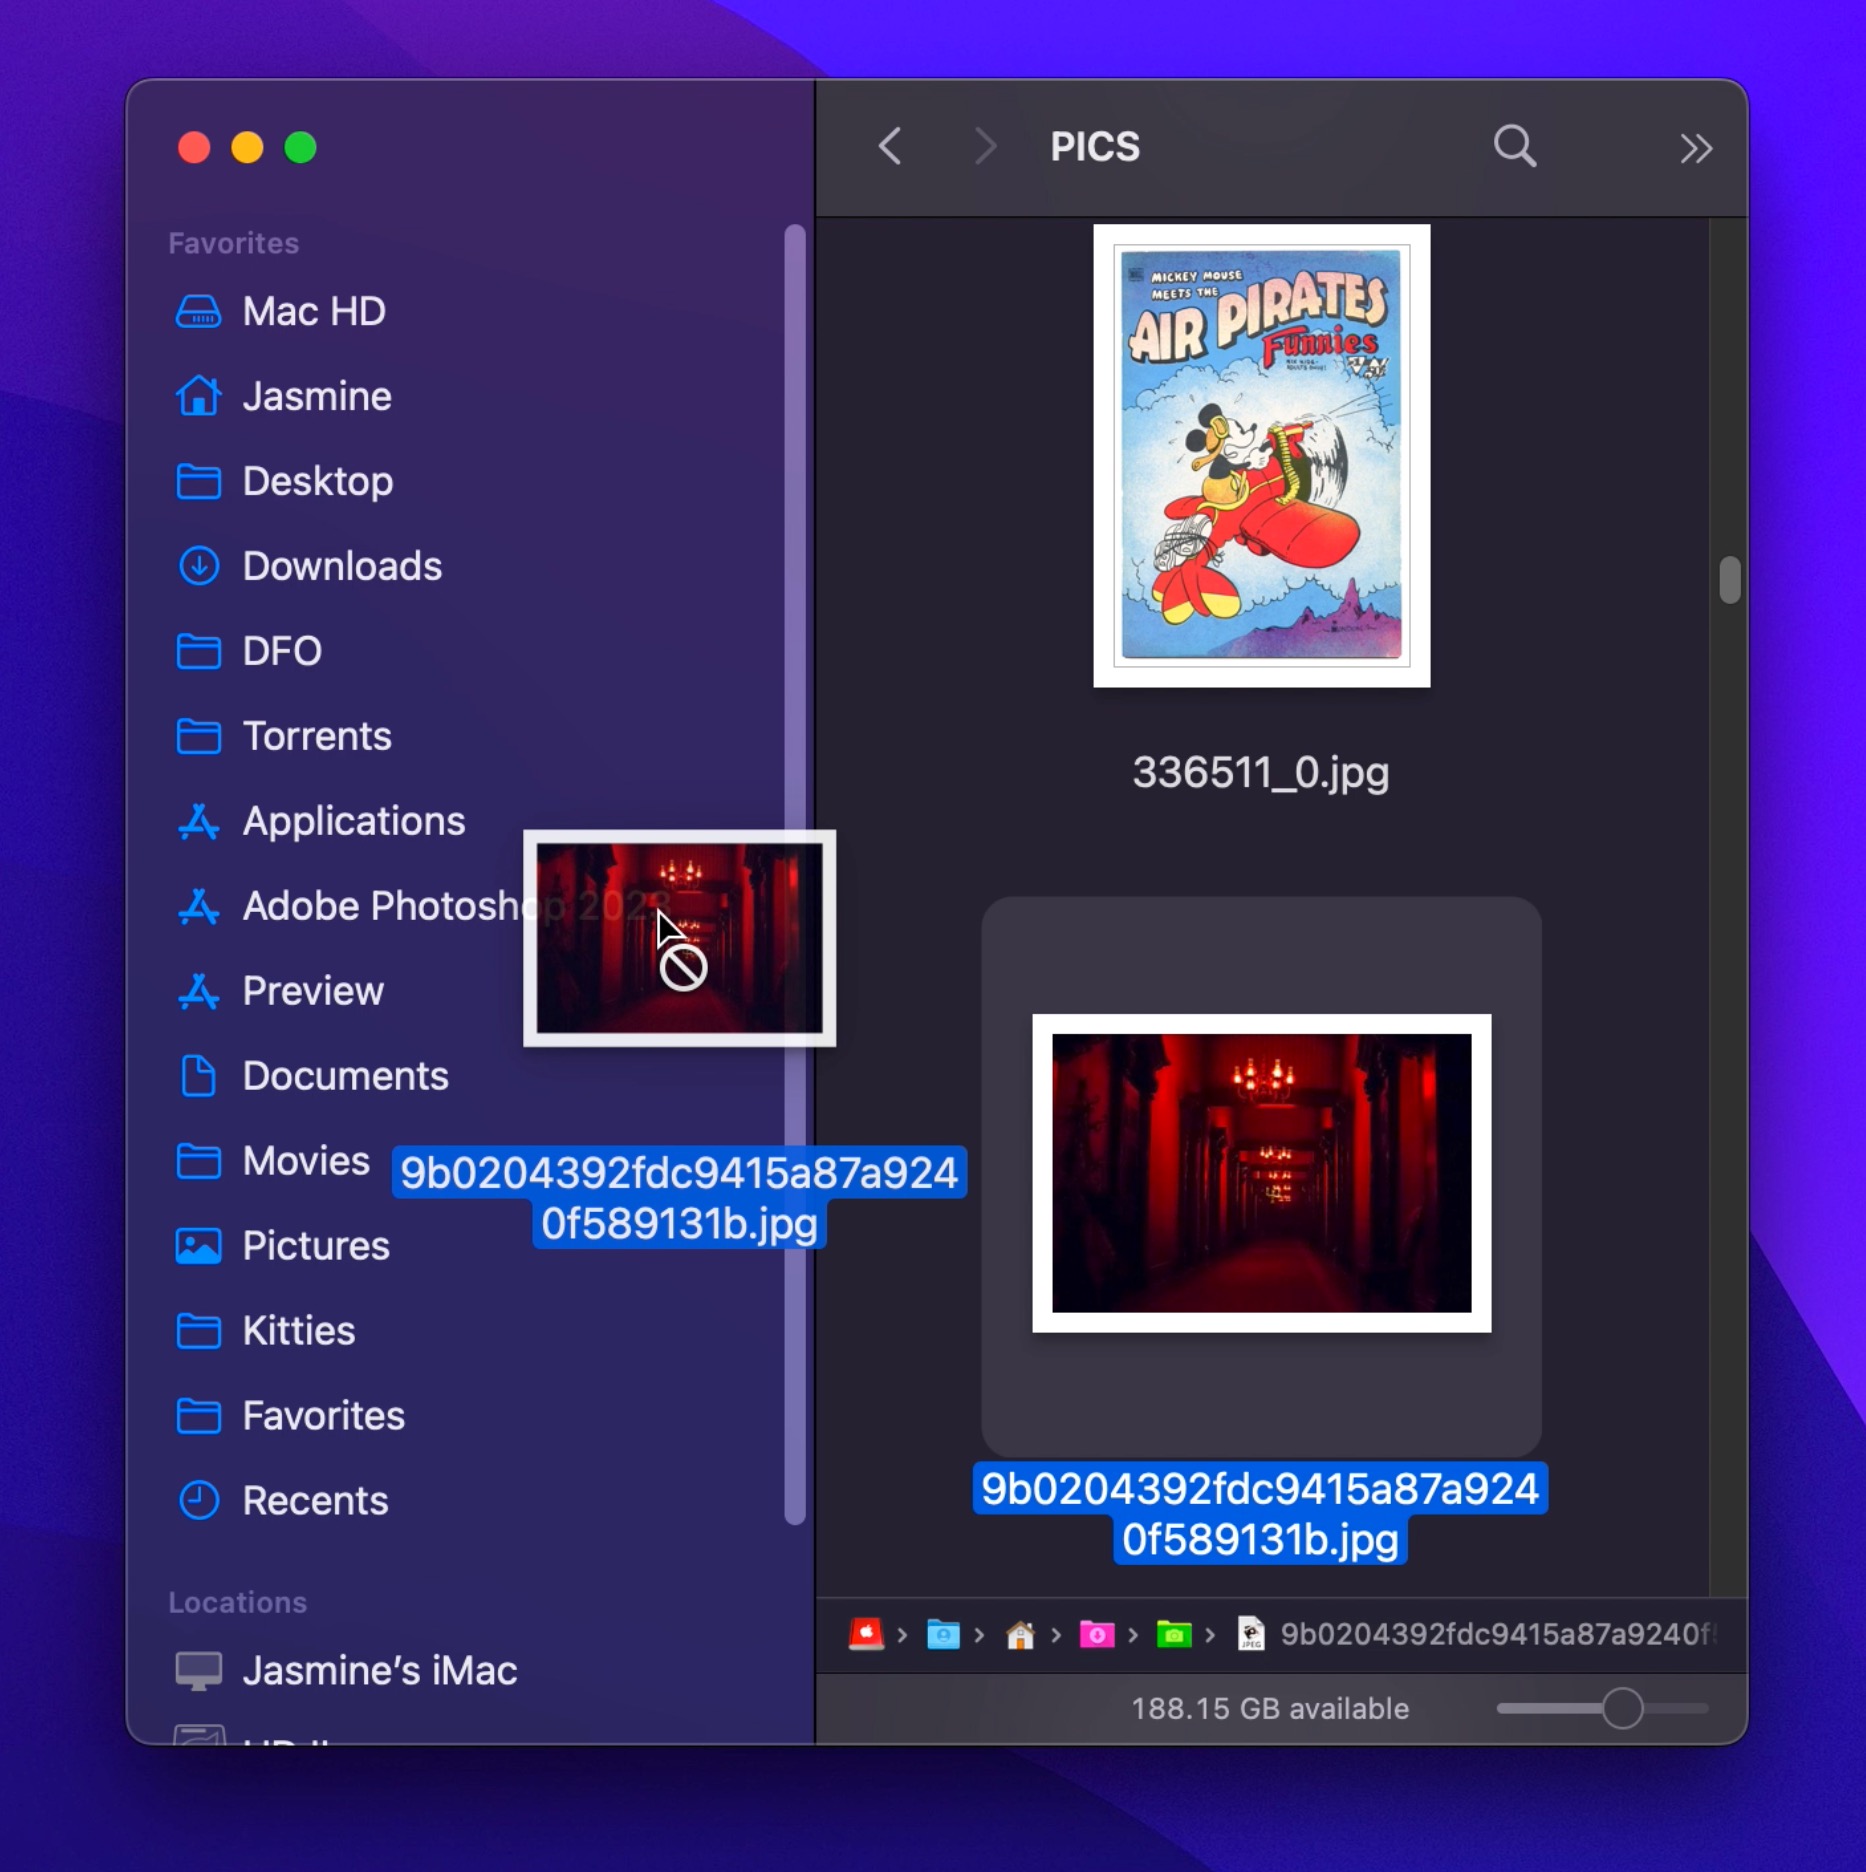
Task: Expand the toolbar overflow double-chevron menu
Action: coord(1696,149)
